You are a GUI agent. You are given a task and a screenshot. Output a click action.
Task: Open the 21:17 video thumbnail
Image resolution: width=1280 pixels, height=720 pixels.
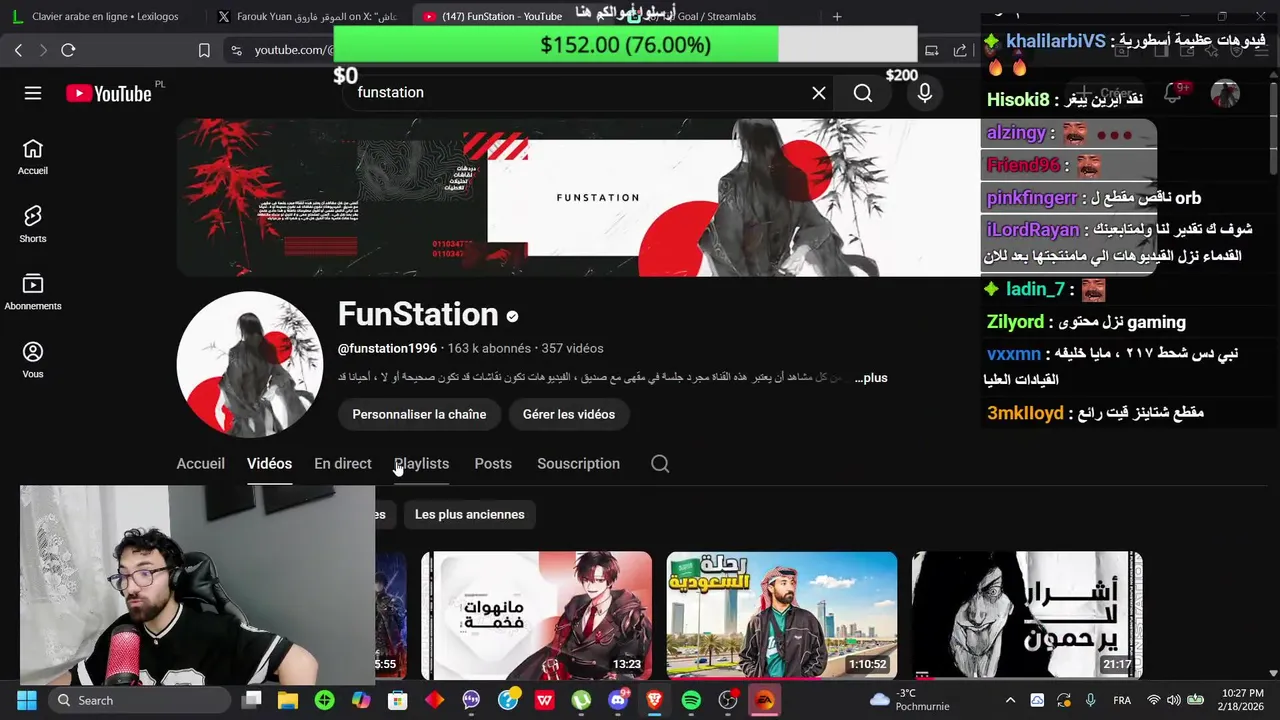coord(1027,615)
